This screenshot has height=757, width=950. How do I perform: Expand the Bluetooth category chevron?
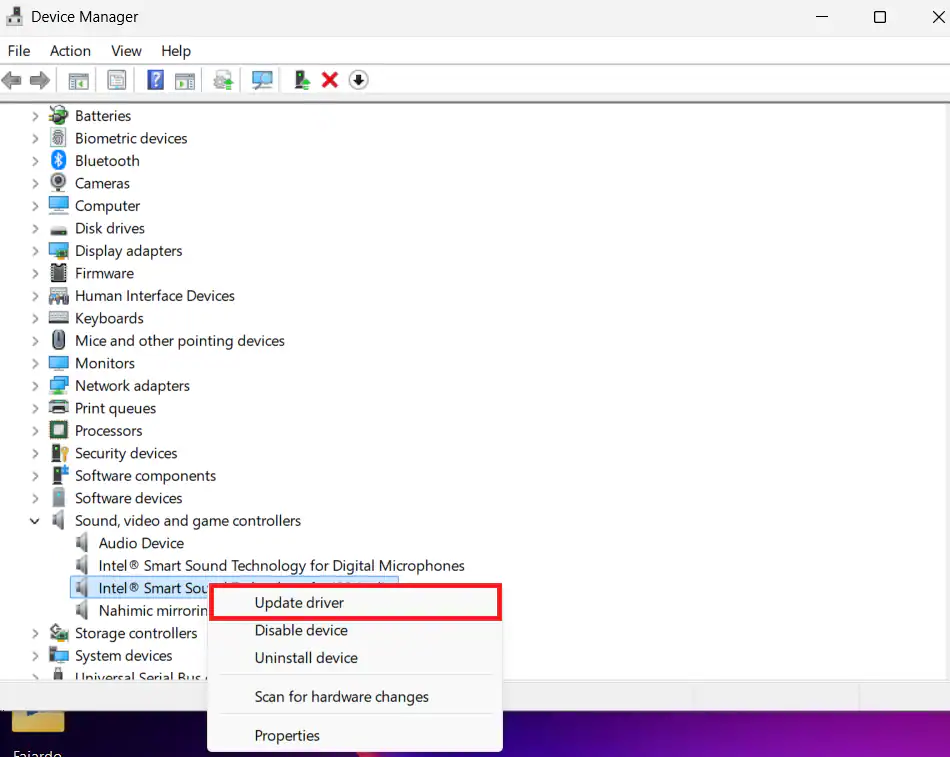click(35, 161)
